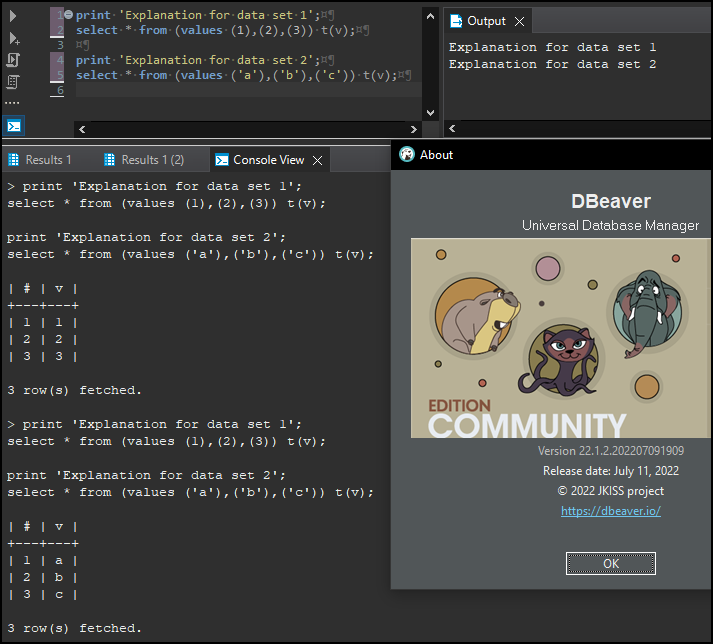
Task: Toggle the console panel icon in sidebar
Action: 14,126
